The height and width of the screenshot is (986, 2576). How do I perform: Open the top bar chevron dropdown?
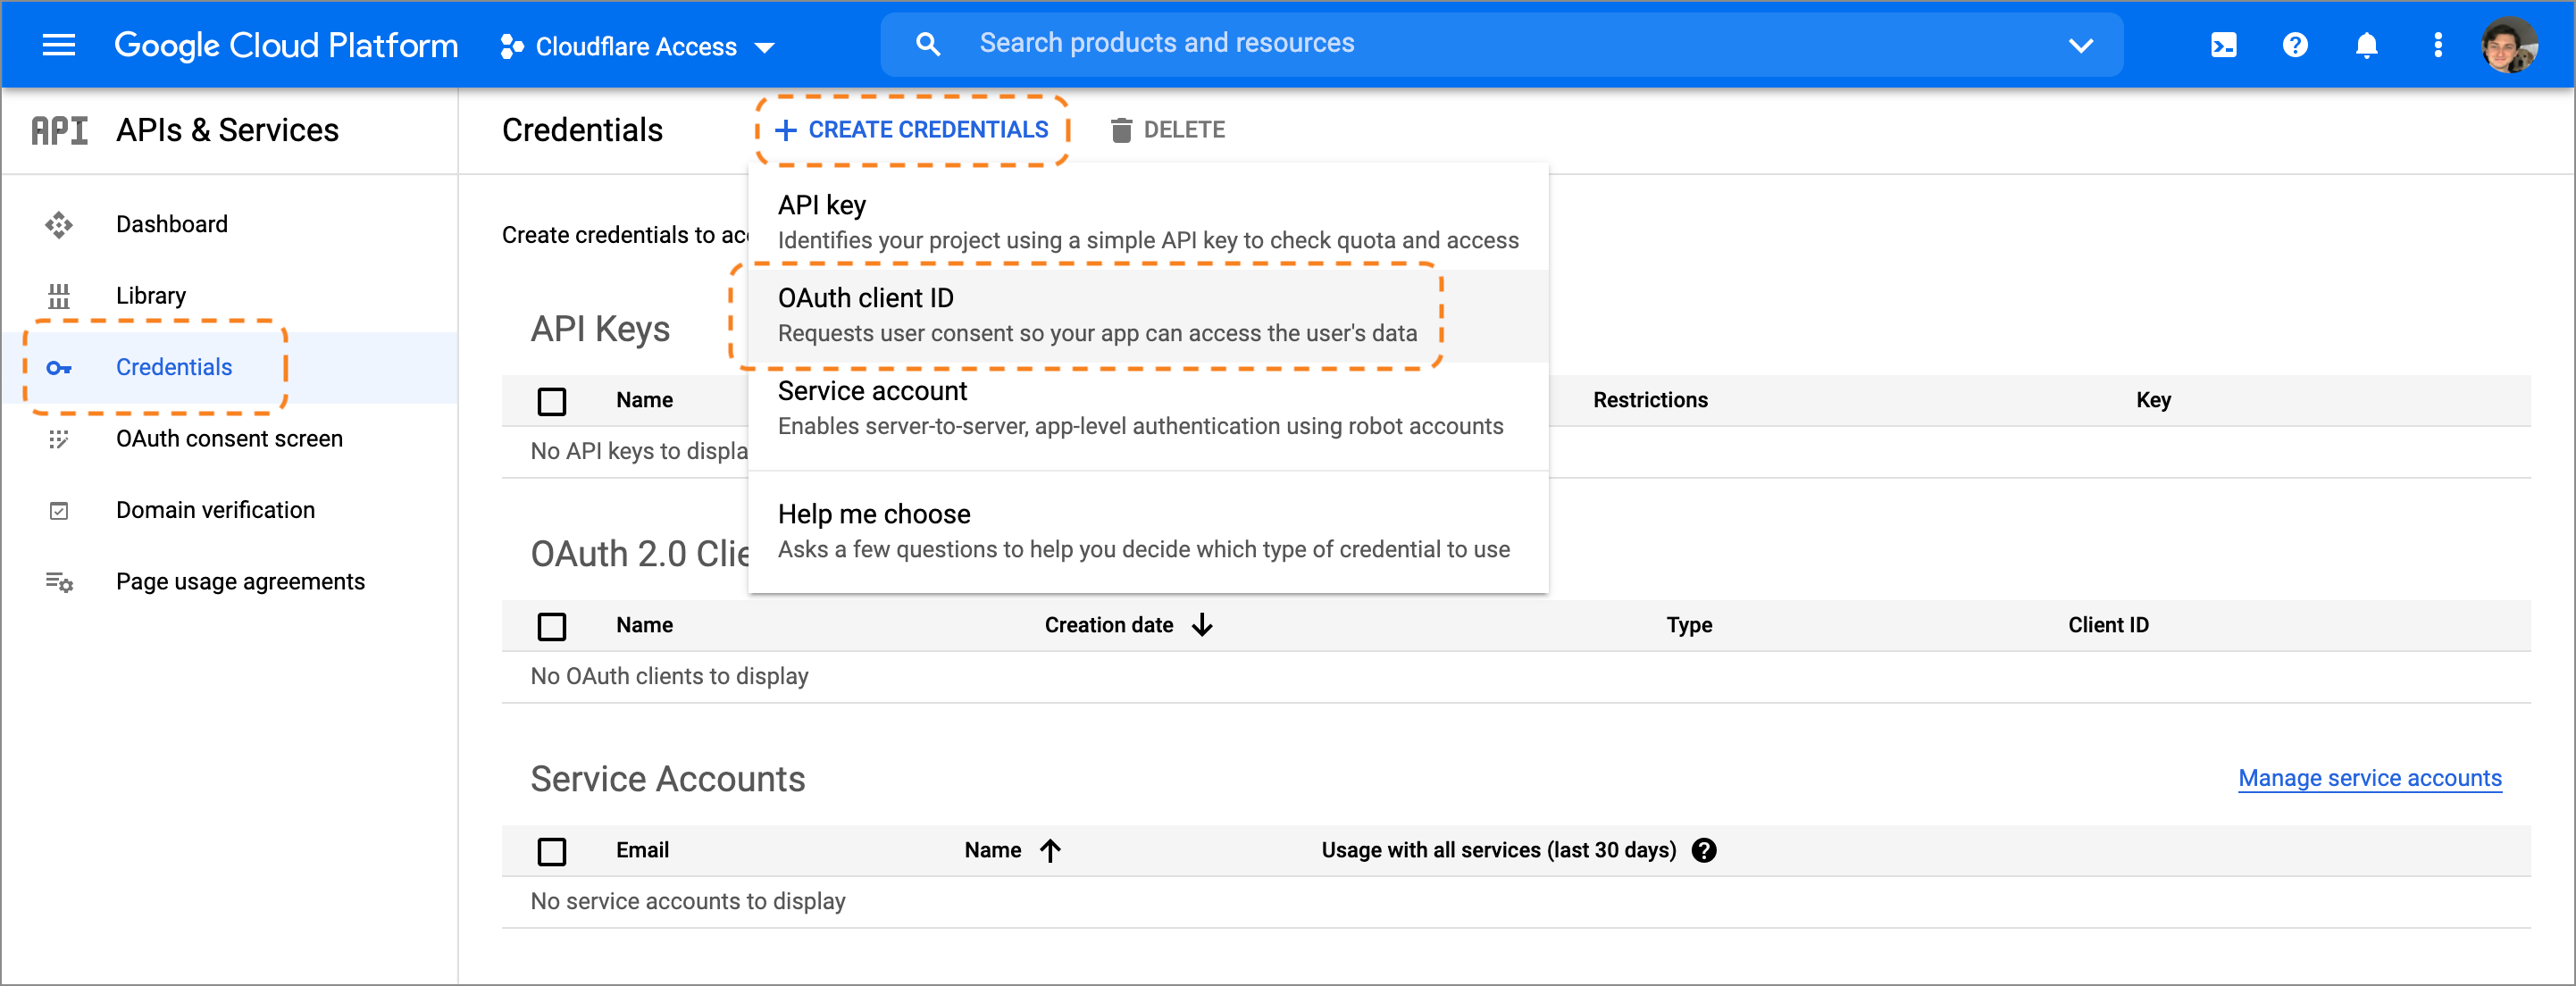[x=2081, y=45]
